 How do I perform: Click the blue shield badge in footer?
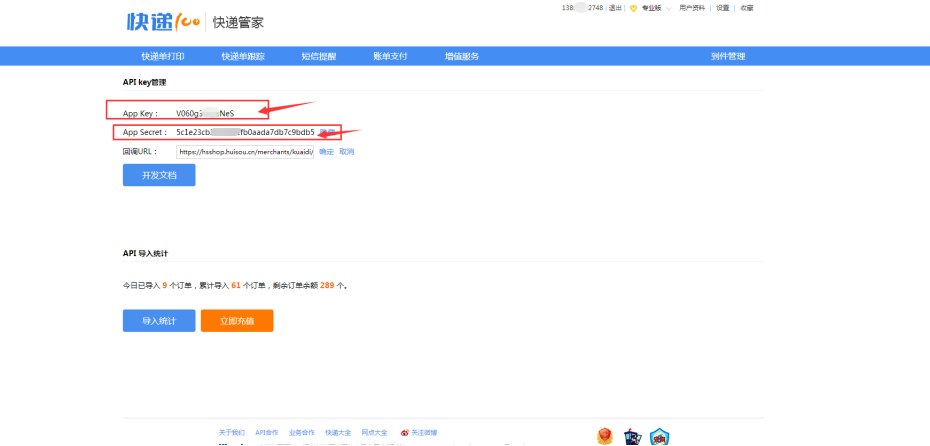tap(659, 436)
